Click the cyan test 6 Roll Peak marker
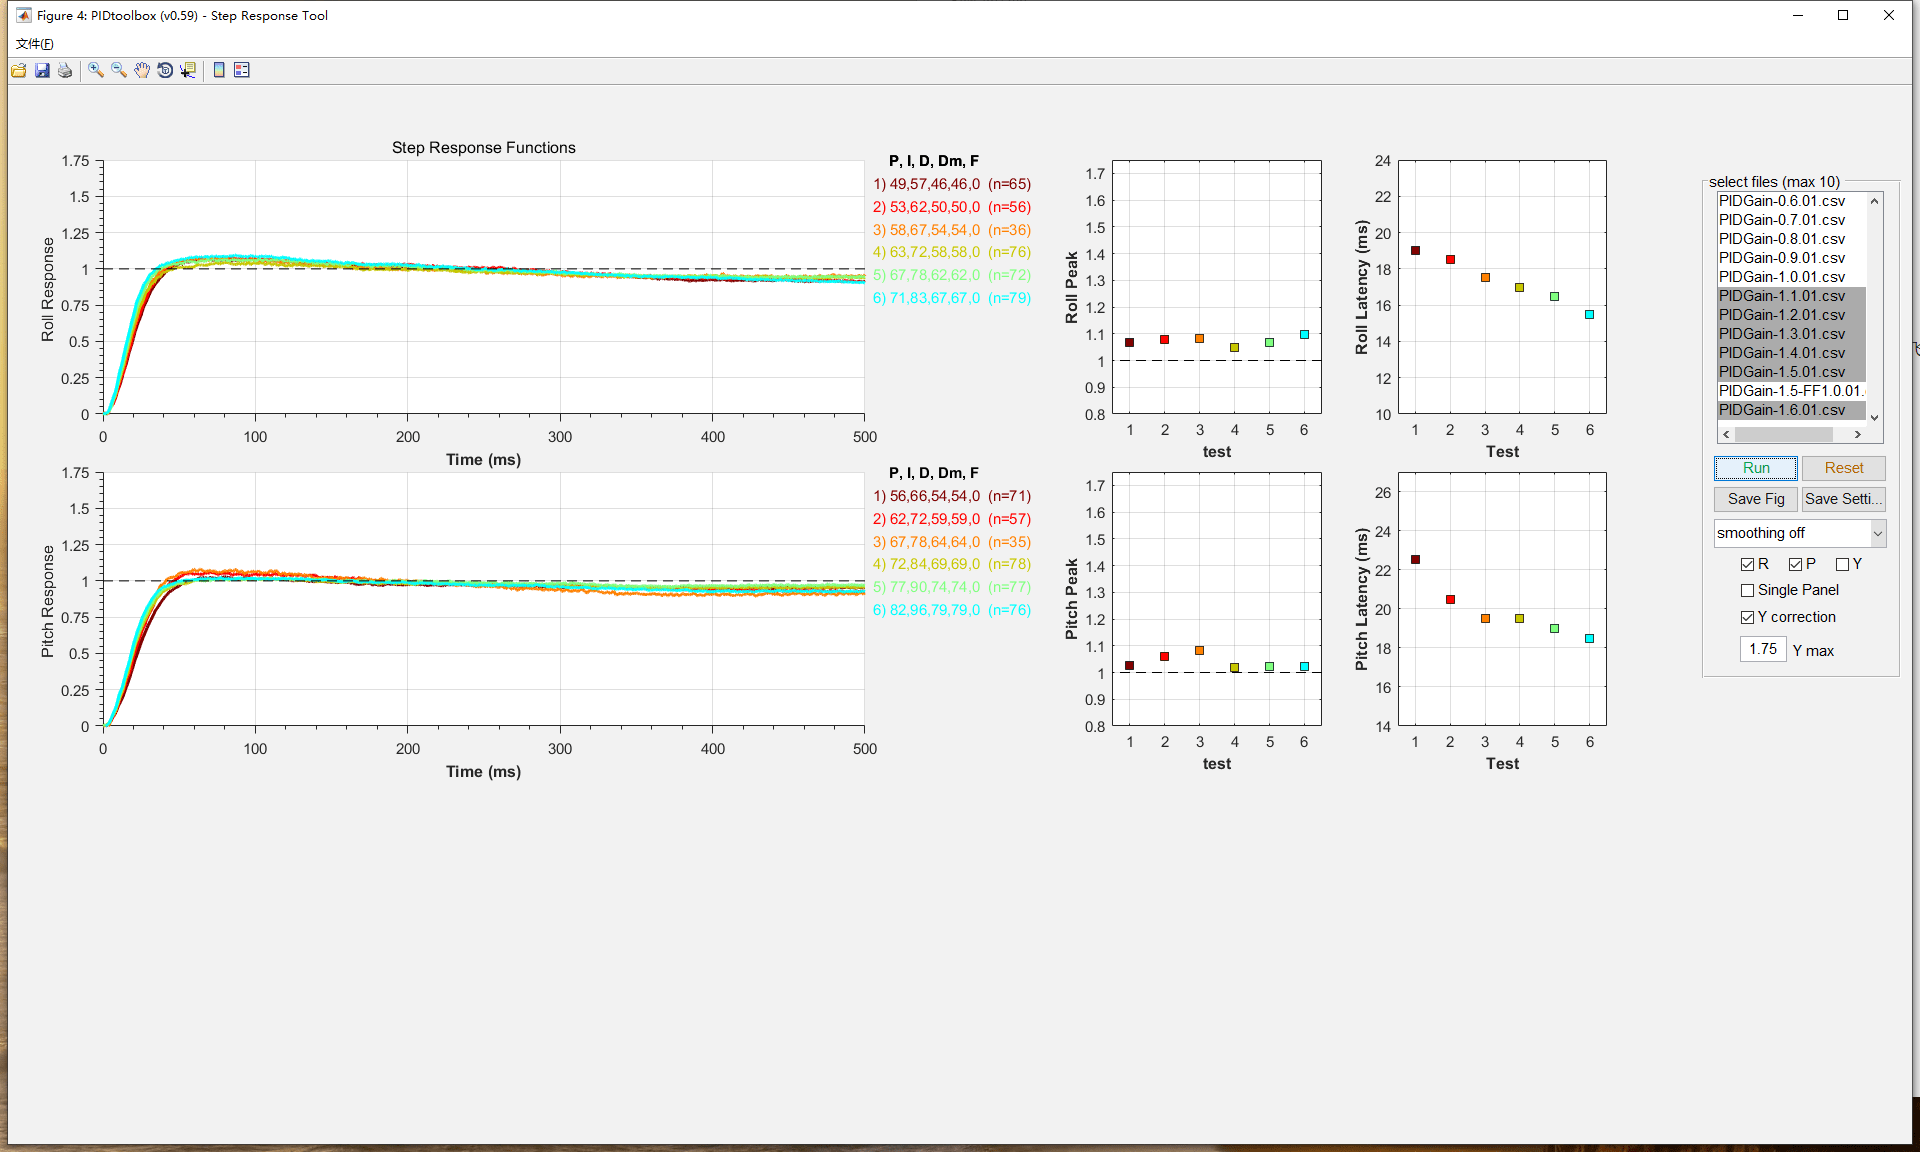 [1304, 335]
